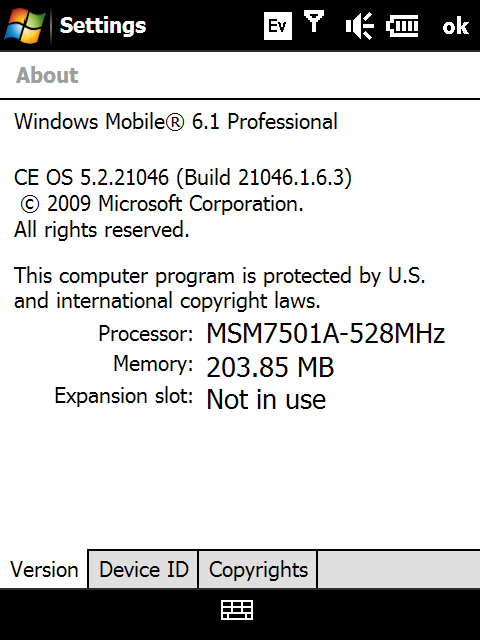Image resolution: width=480 pixels, height=640 pixels.
Task: Open the Start menu Windows flag
Action: tap(24, 25)
